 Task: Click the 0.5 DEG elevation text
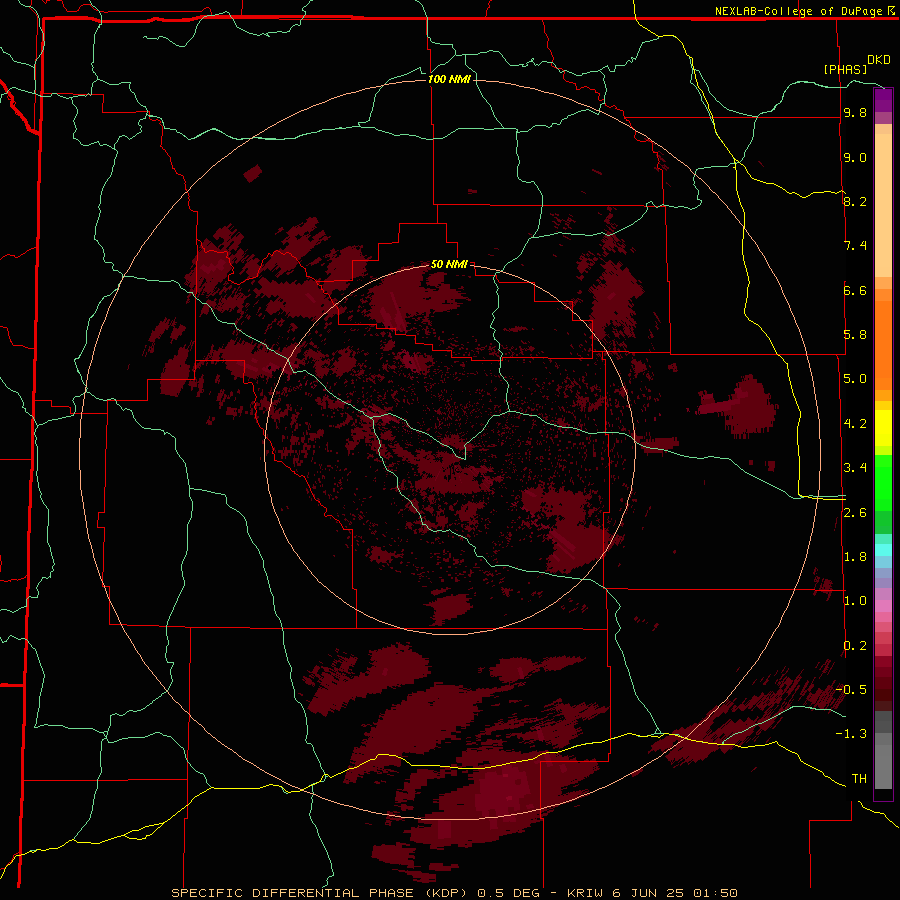point(509,893)
